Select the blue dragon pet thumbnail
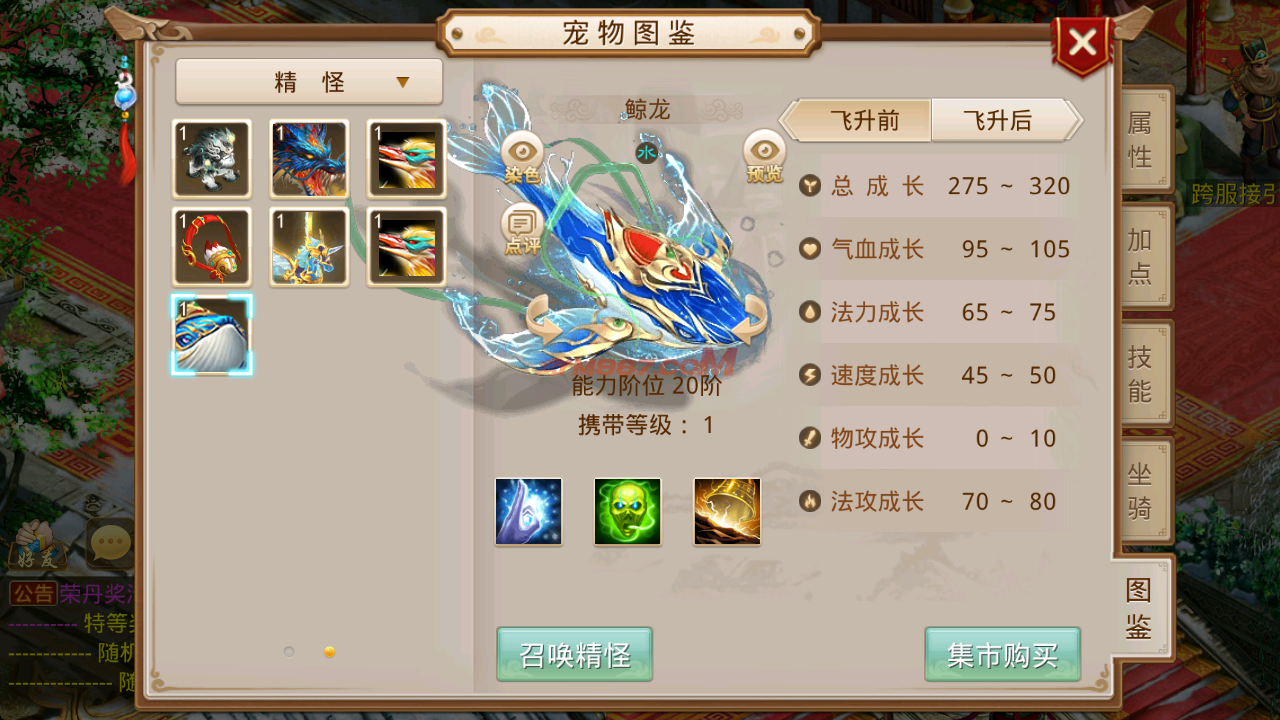Viewport: 1280px width, 720px height. tap(309, 159)
